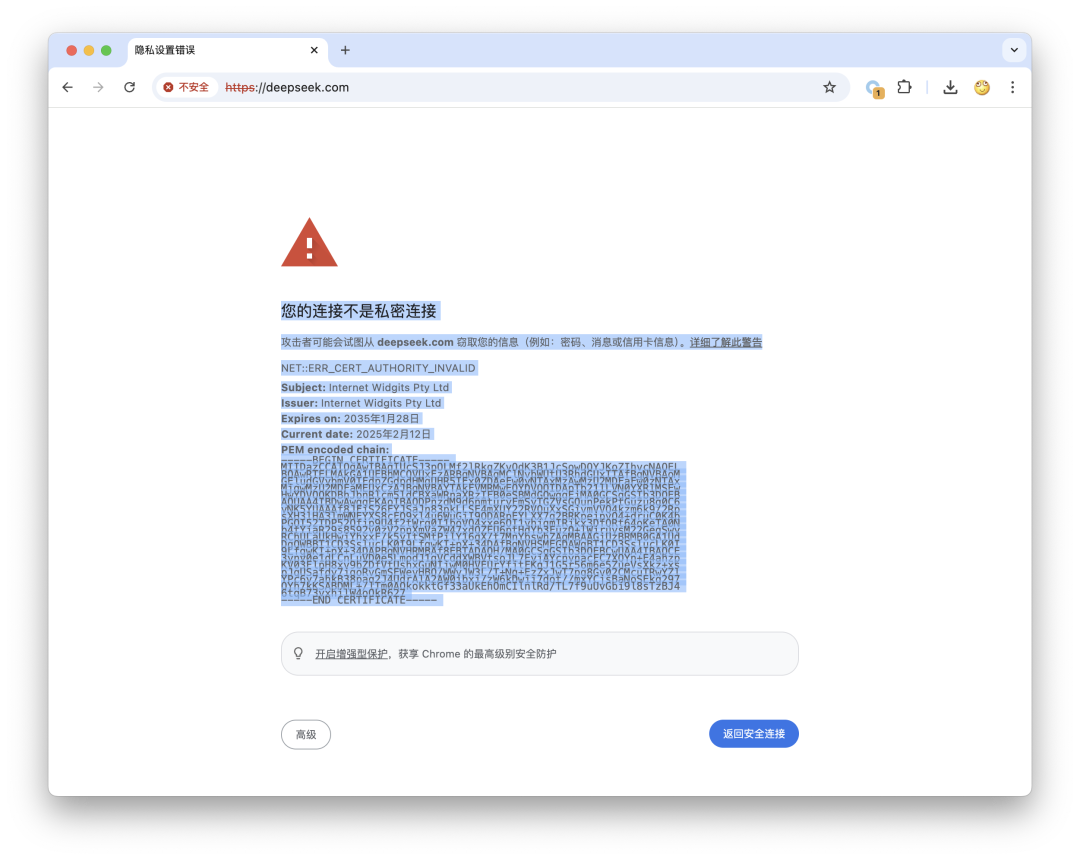Go back using the browser back arrow
Image resolution: width=1080 pixels, height=860 pixels.
coord(67,87)
